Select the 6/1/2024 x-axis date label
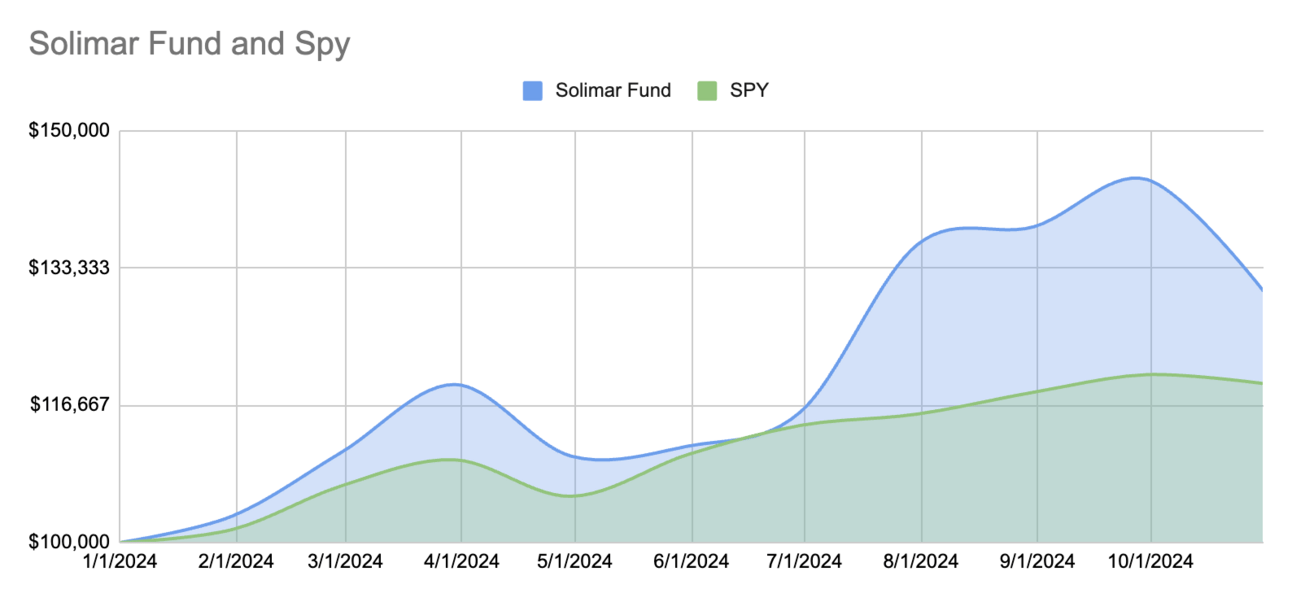 click(692, 562)
